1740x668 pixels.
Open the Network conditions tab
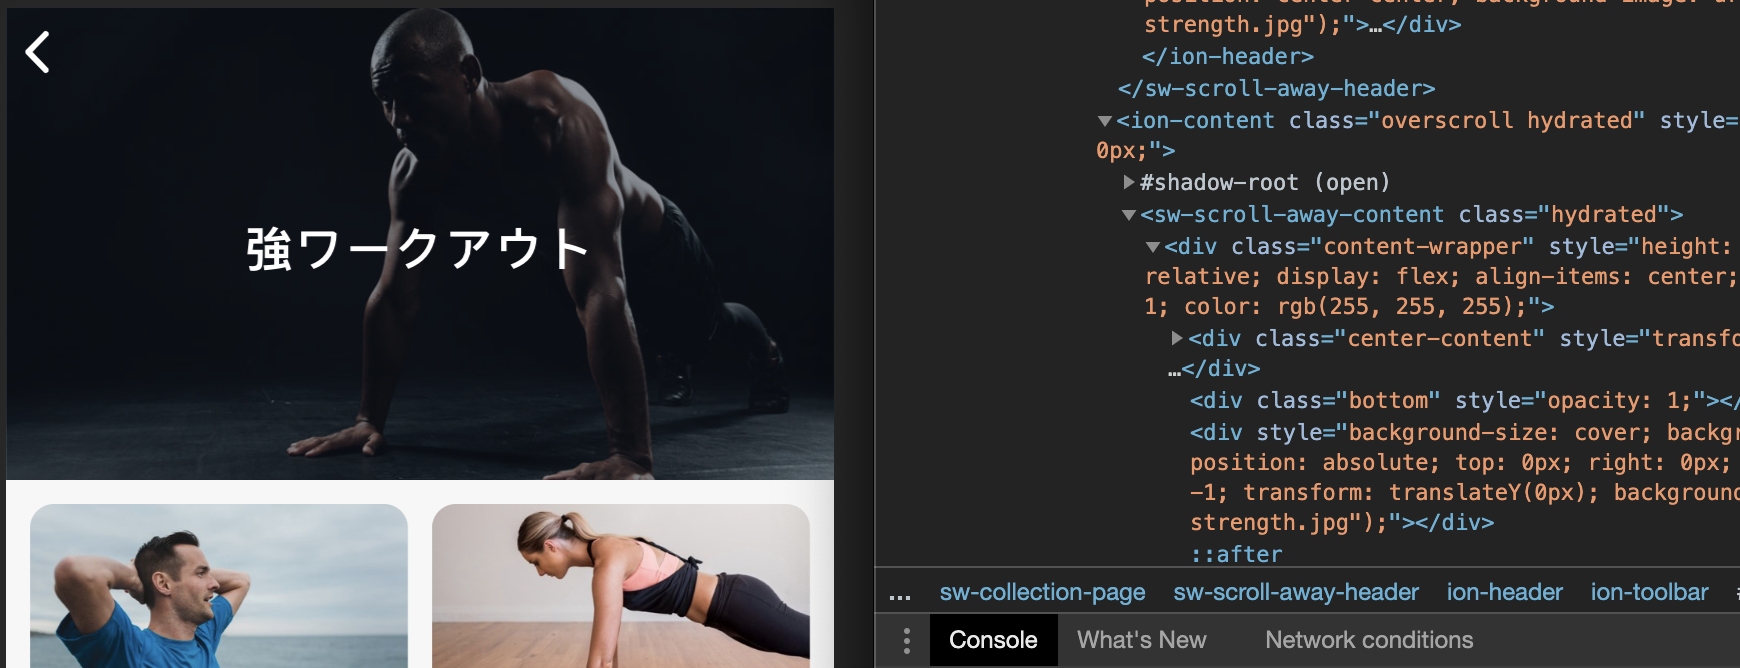1369,640
